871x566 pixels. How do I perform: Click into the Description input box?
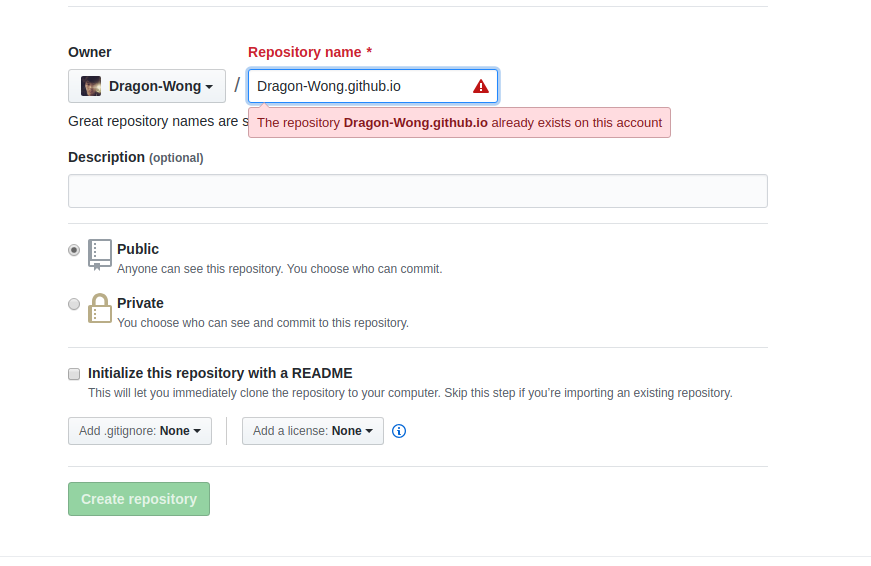(417, 191)
